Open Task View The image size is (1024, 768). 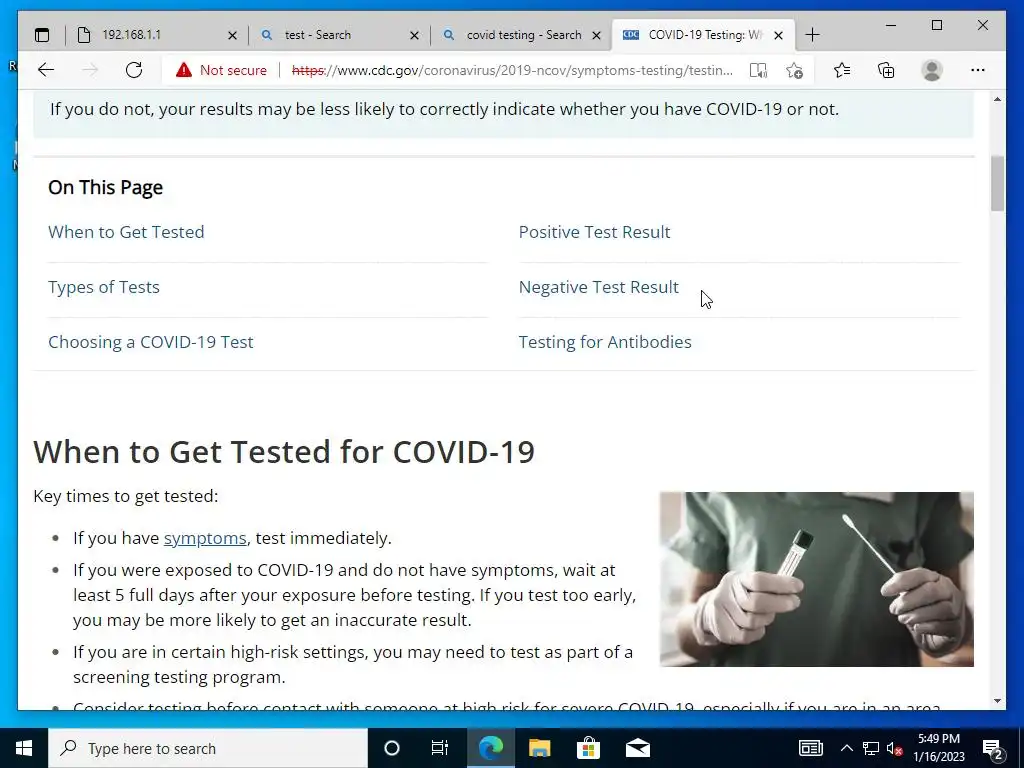coord(440,748)
